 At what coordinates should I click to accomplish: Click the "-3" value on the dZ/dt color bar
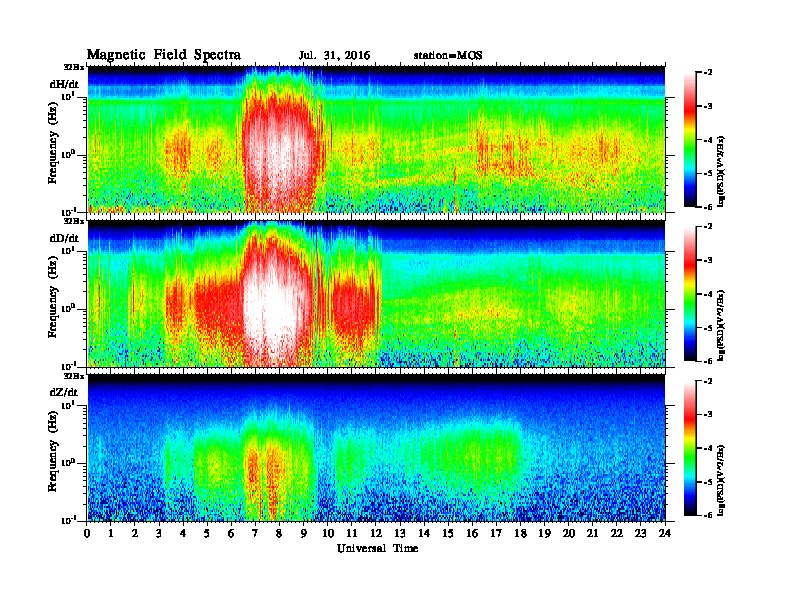click(708, 415)
